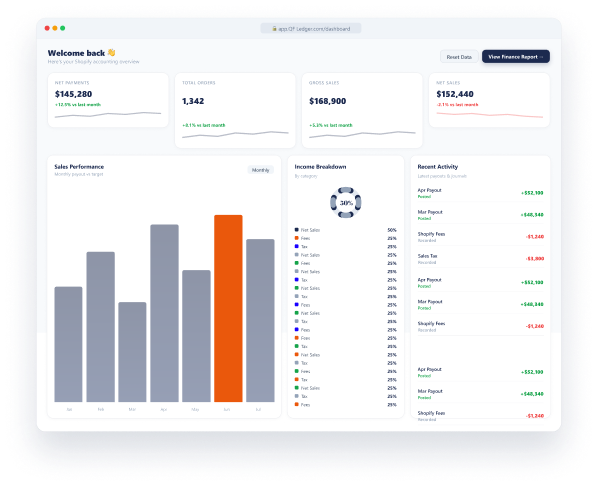Click the waving hand emoji beside Welcome back
The height and width of the screenshot is (487, 598).
pyautogui.click(x=111, y=53)
